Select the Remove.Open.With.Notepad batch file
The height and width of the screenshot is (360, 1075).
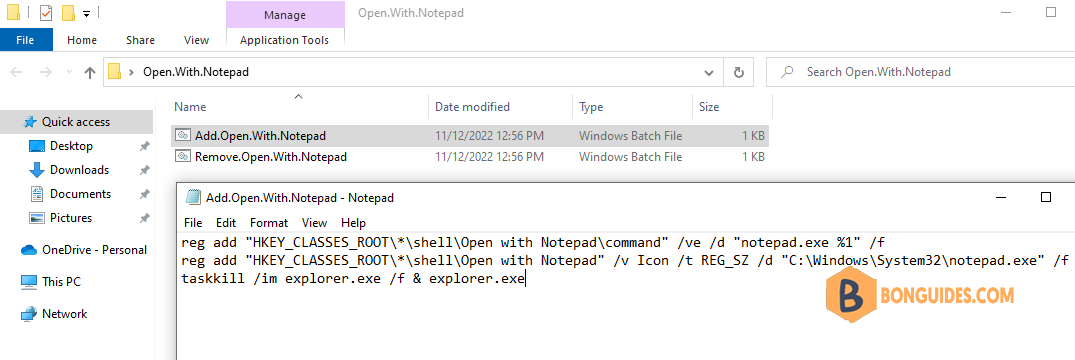click(470, 157)
